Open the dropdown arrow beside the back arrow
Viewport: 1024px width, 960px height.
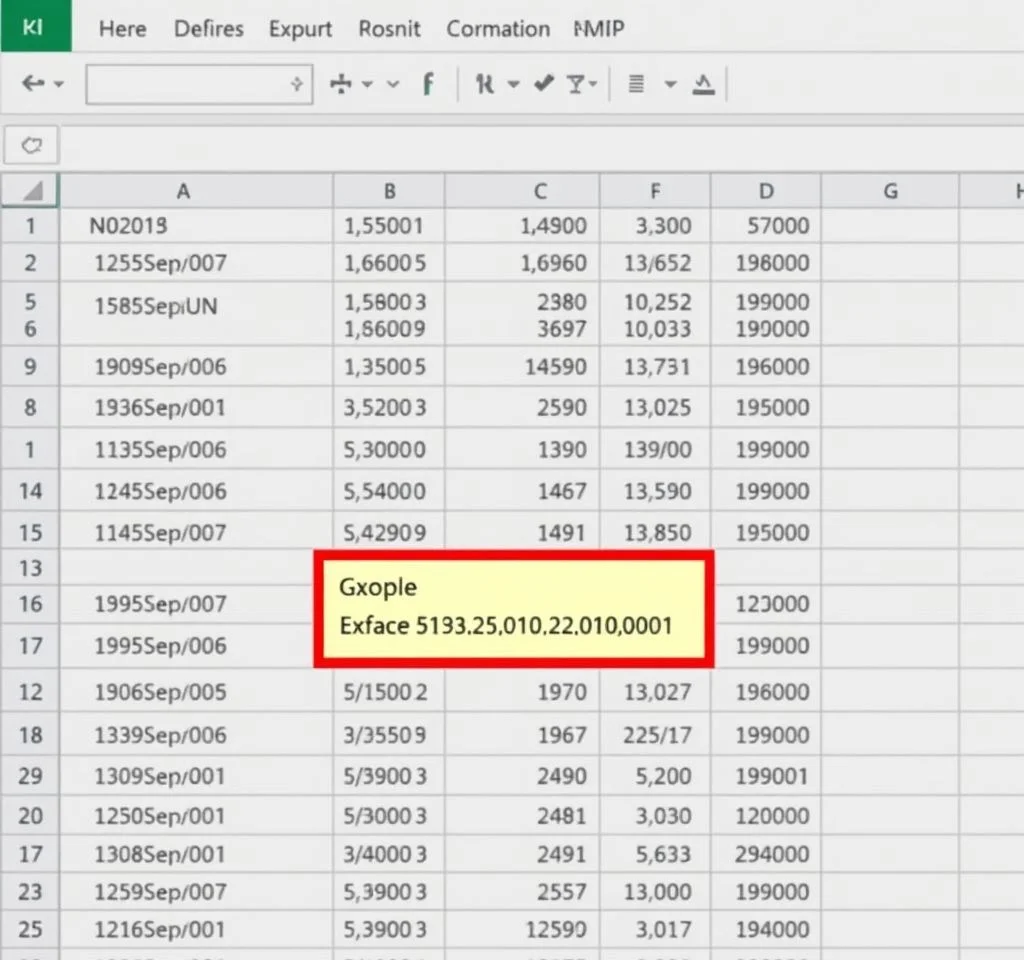(58, 85)
